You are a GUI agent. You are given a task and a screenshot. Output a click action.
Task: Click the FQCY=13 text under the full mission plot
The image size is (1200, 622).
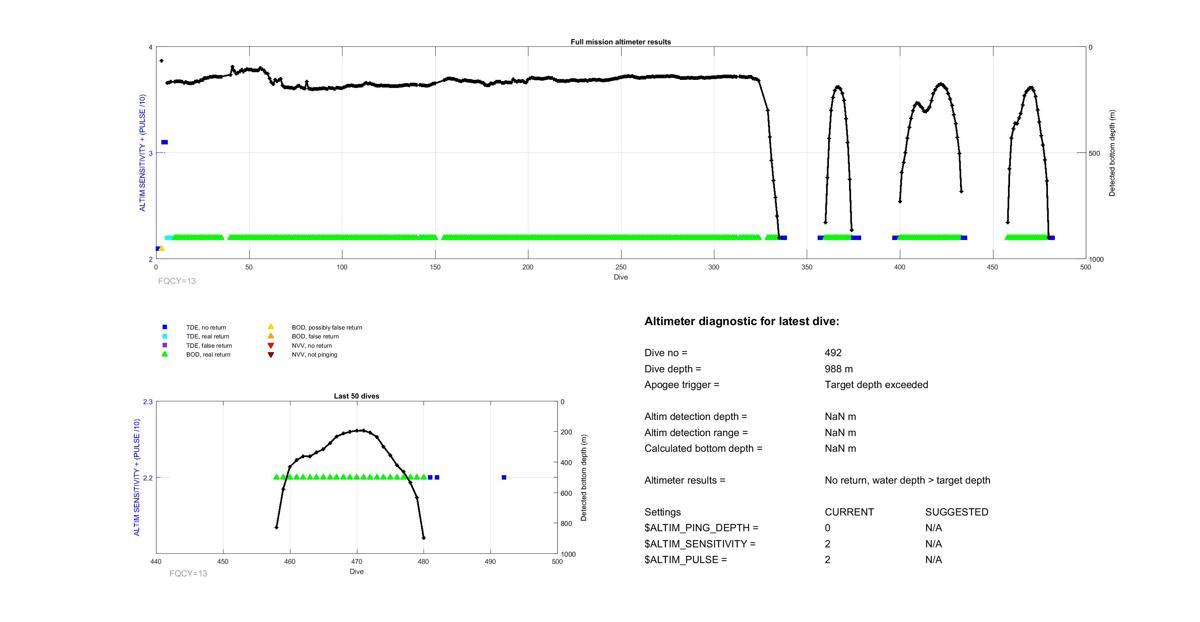[x=177, y=281]
